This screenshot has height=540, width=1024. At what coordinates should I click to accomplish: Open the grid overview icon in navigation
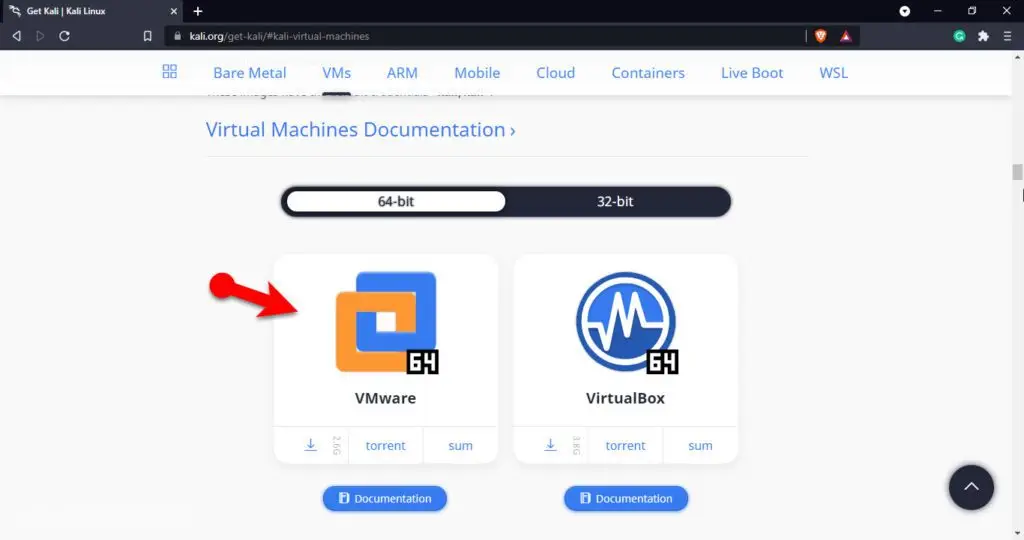(169, 72)
